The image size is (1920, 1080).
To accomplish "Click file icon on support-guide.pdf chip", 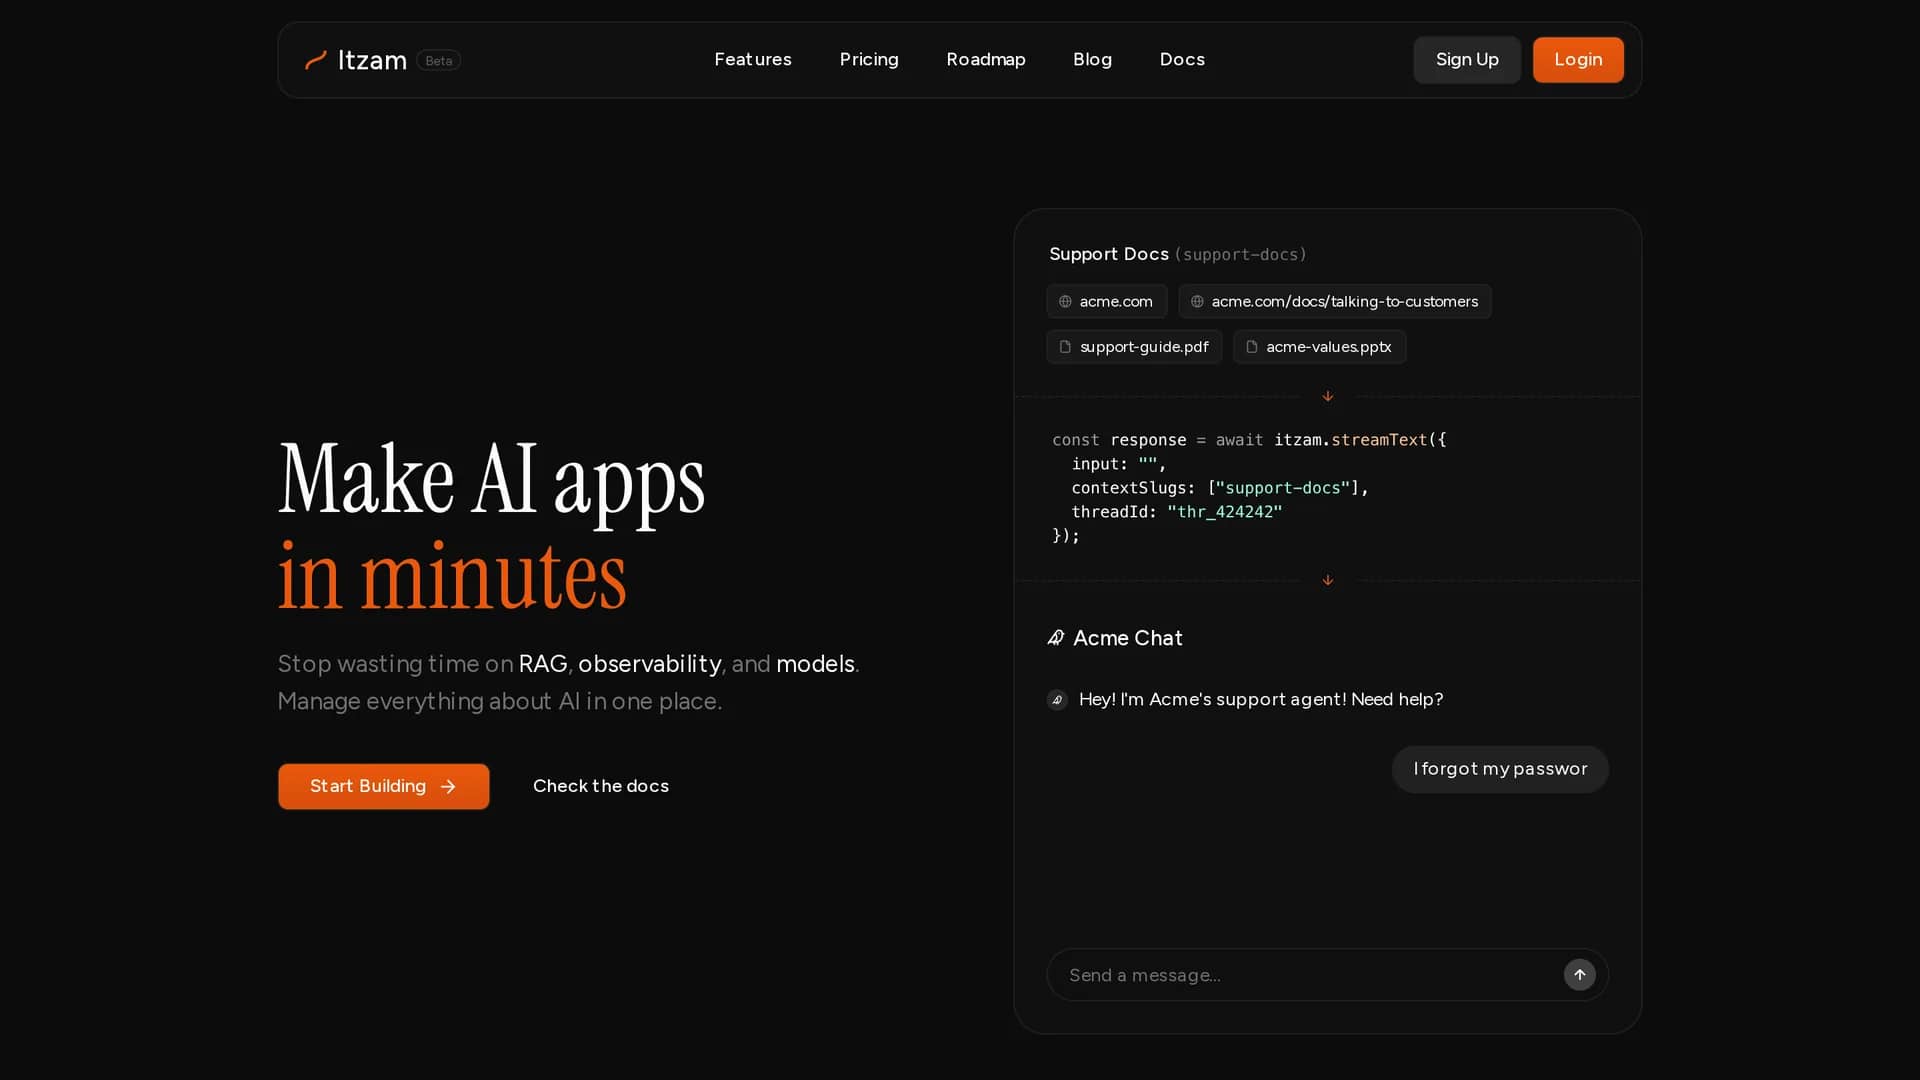I will pos(1065,347).
